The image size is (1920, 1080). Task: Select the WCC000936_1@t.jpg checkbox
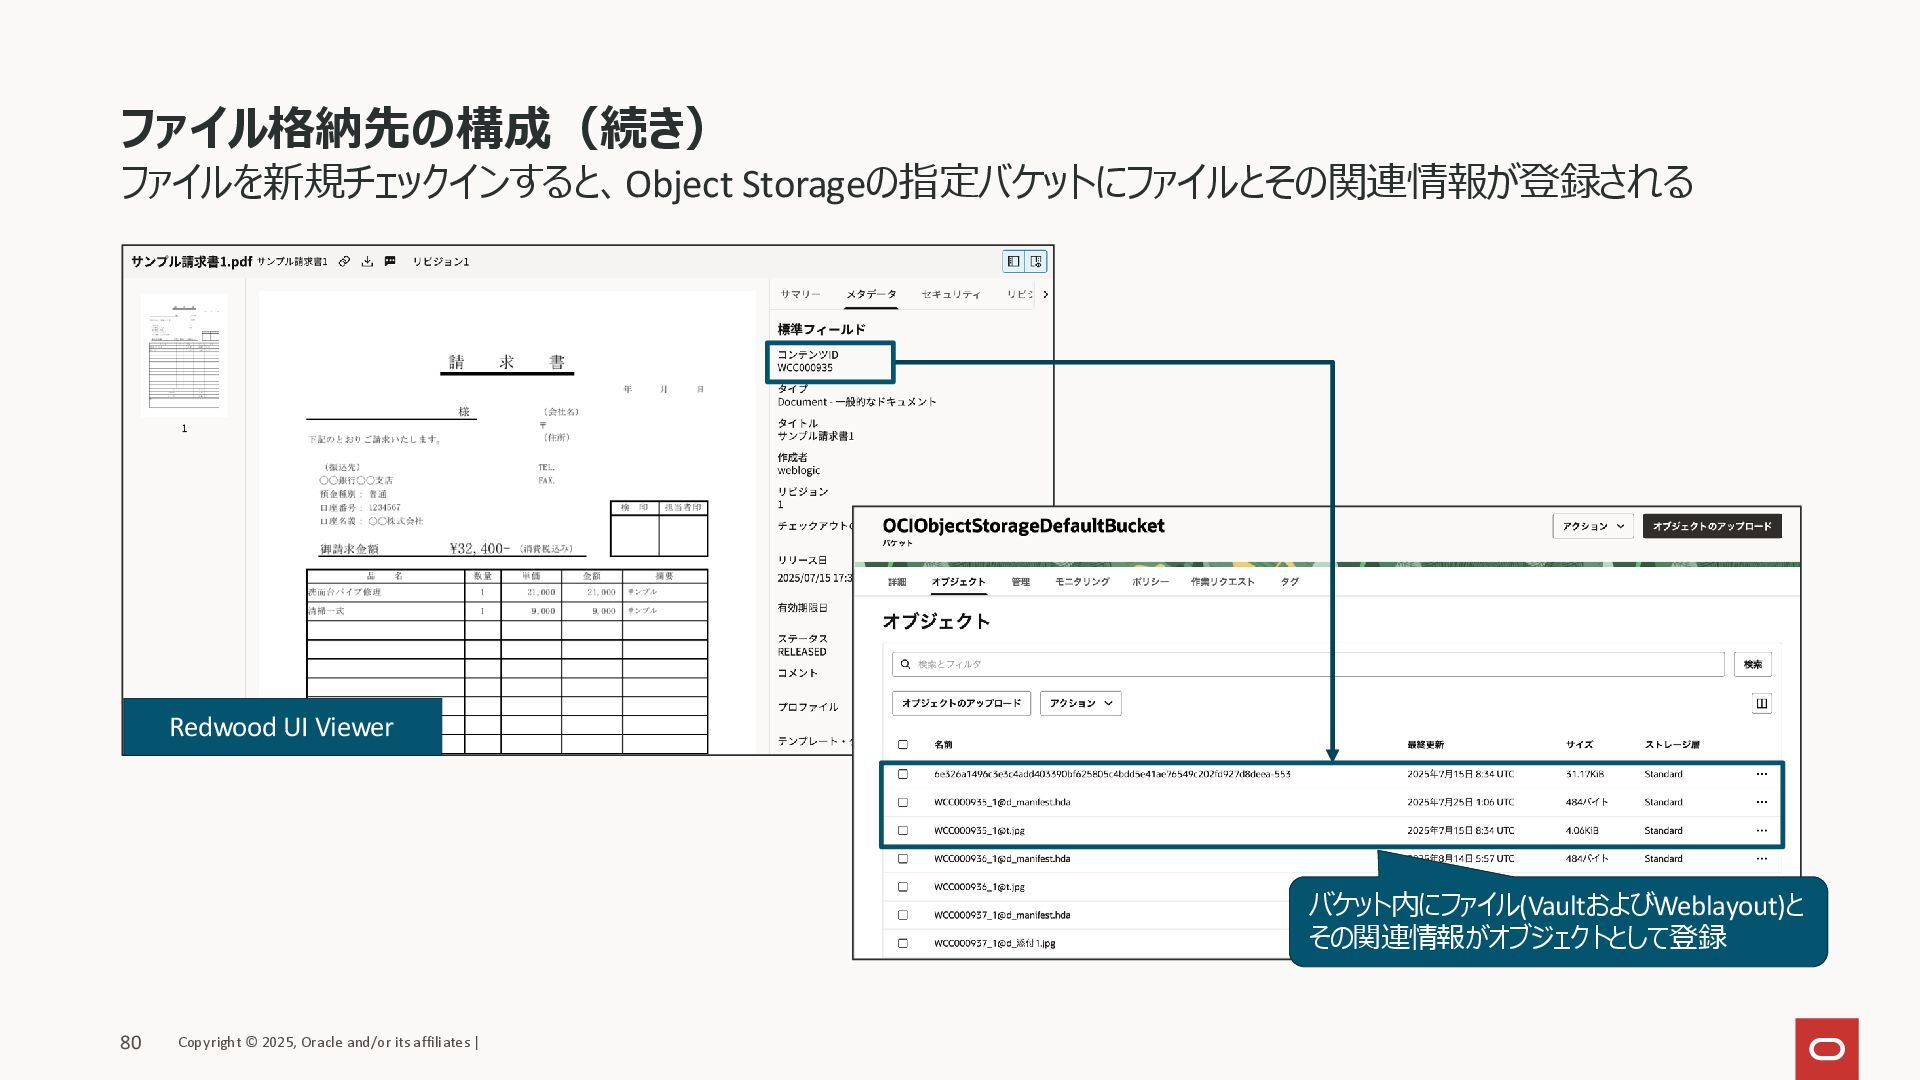pyautogui.click(x=903, y=887)
